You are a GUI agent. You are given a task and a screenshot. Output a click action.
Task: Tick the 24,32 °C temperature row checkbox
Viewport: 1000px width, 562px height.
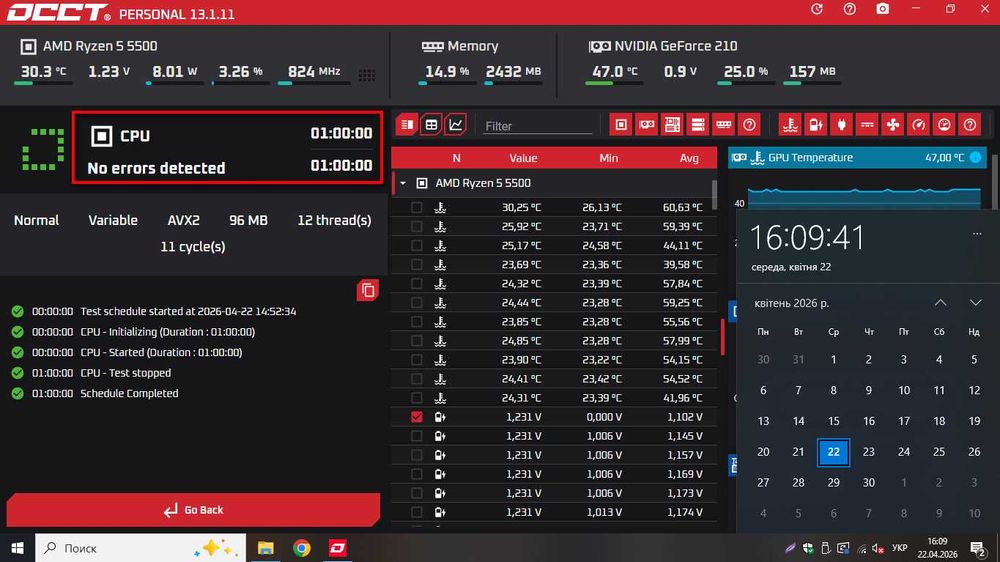click(x=416, y=283)
